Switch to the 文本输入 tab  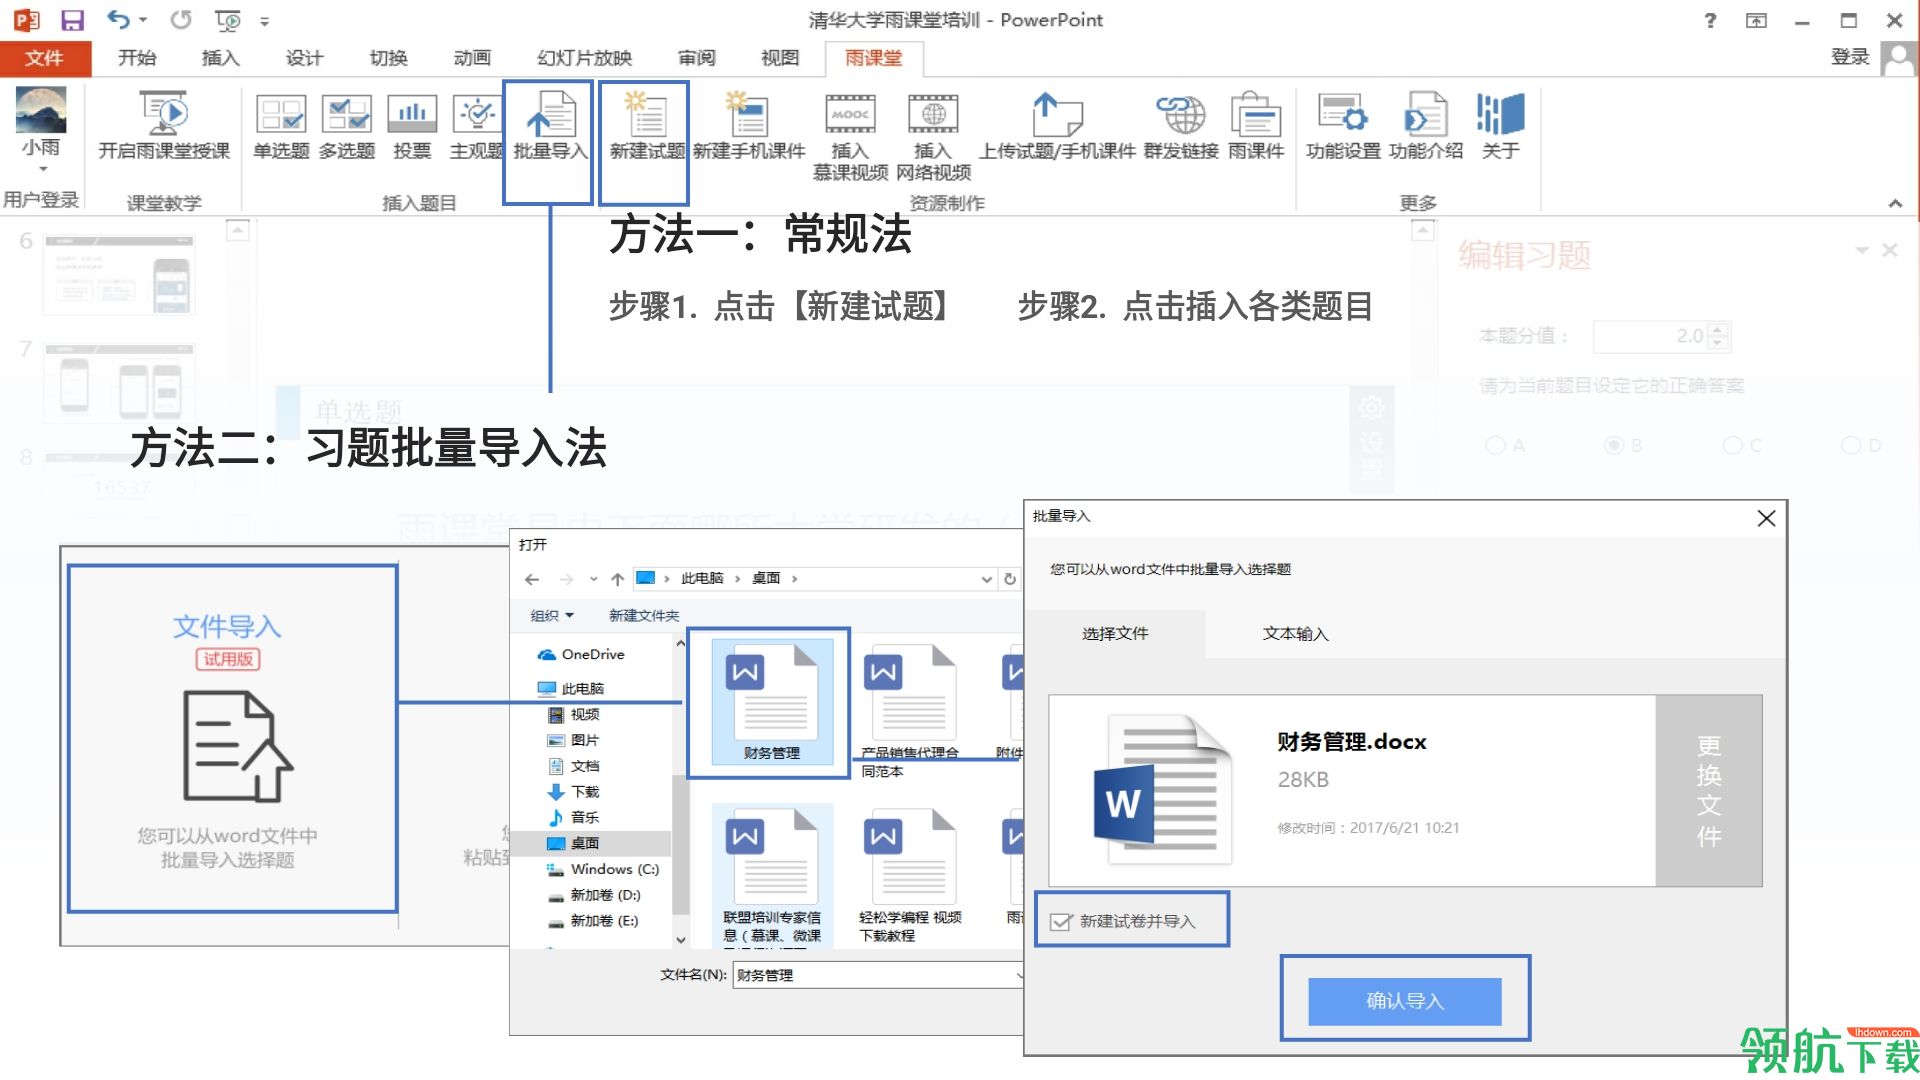pos(1295,634)
